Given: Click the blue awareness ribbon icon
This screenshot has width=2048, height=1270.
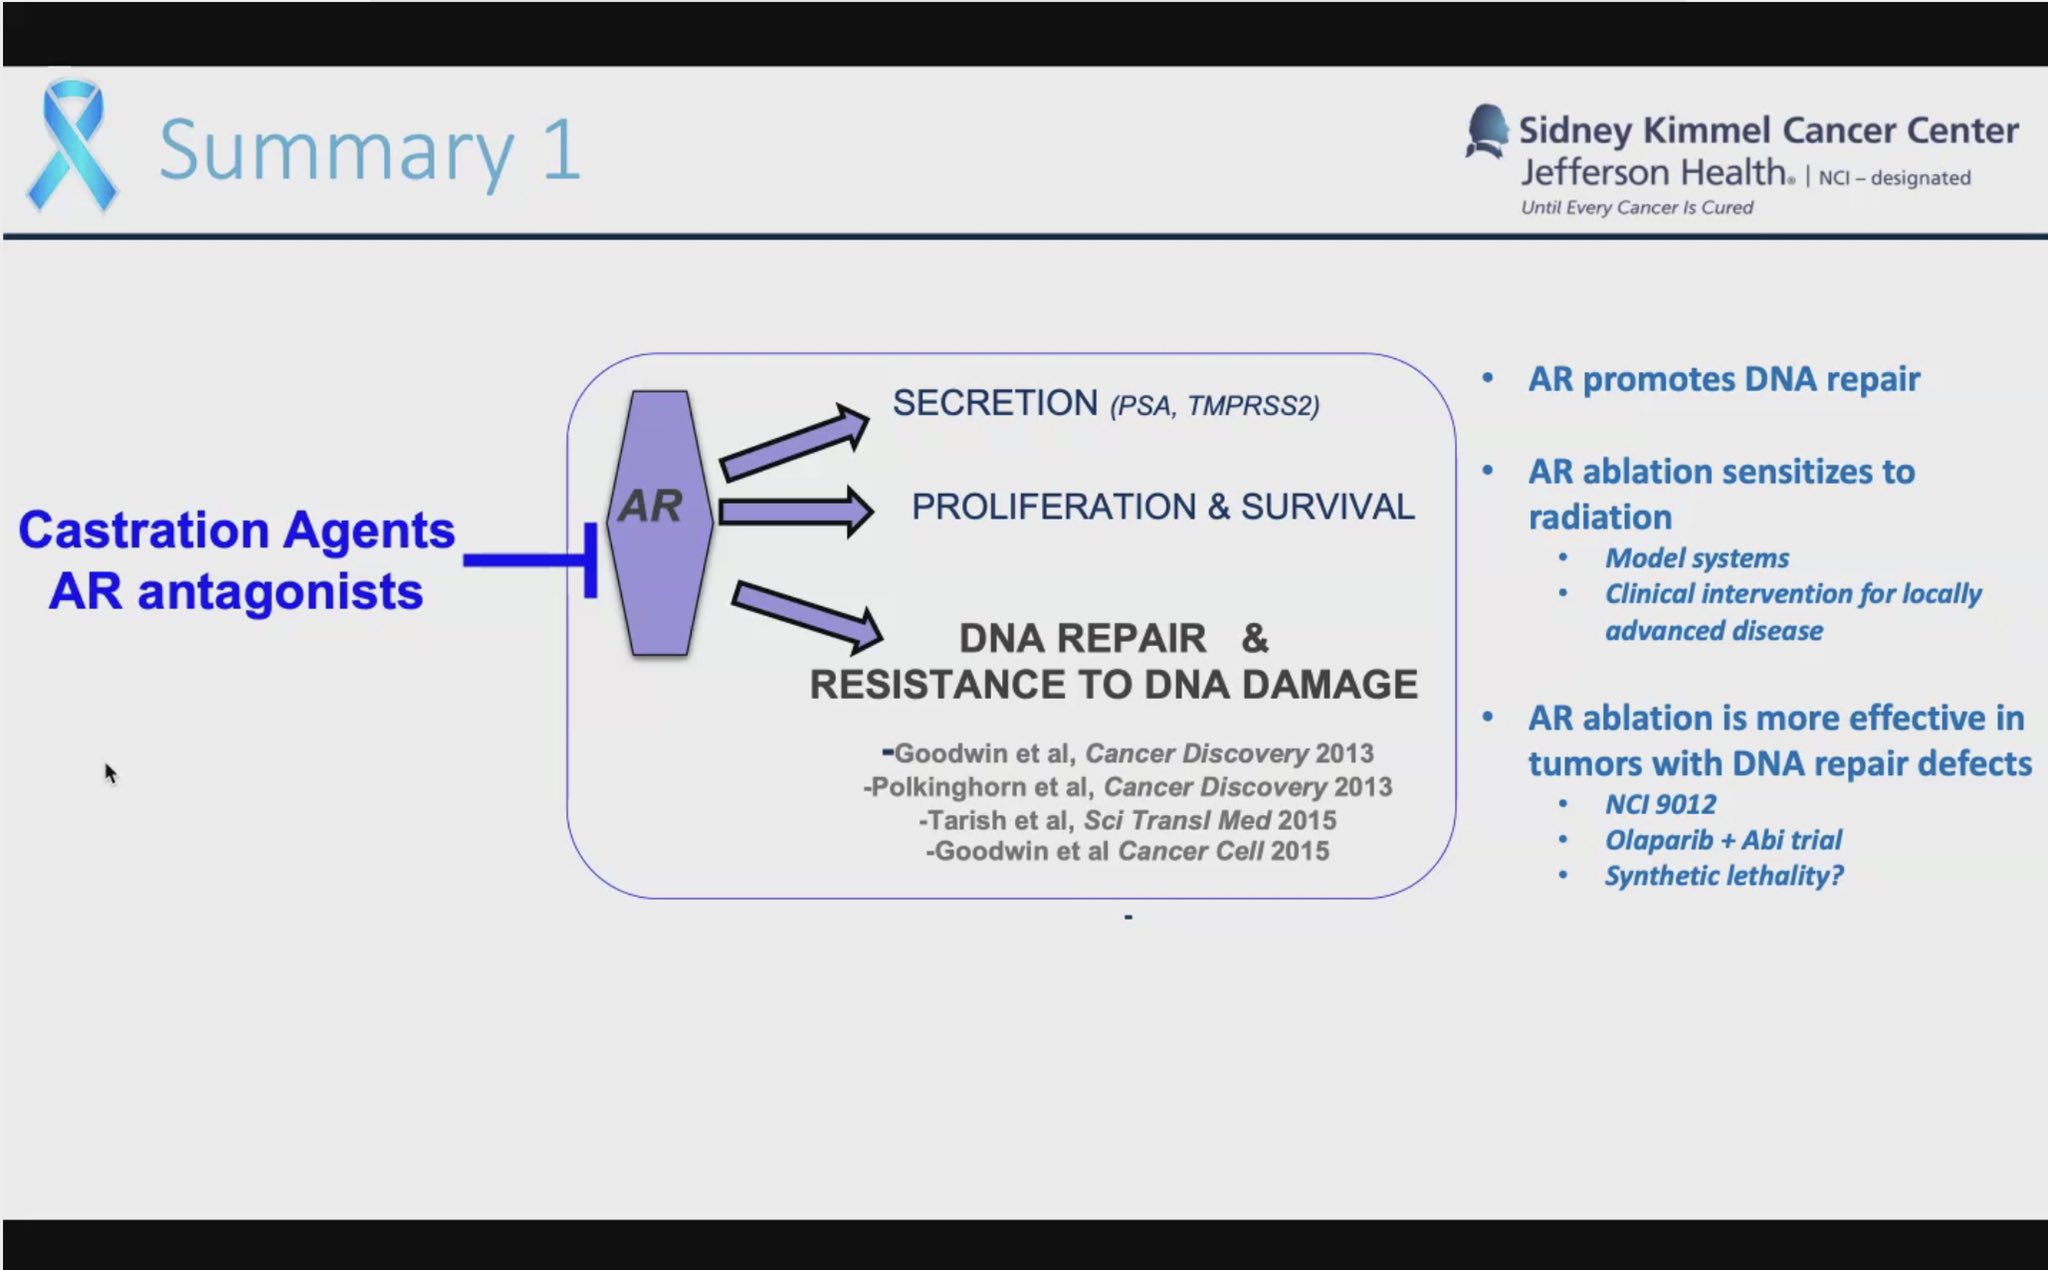Looking at the screenshot, I should pos(72,146).
